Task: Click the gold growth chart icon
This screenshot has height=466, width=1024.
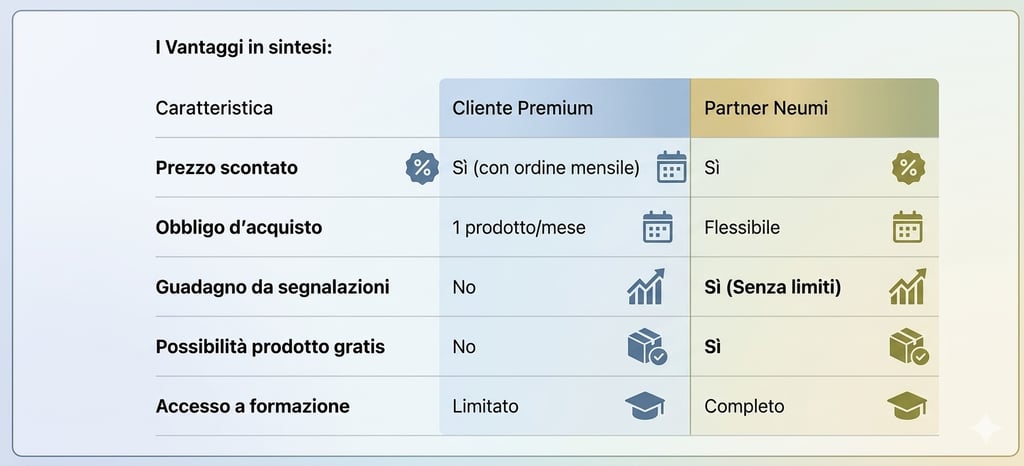Action: (907, 287)
